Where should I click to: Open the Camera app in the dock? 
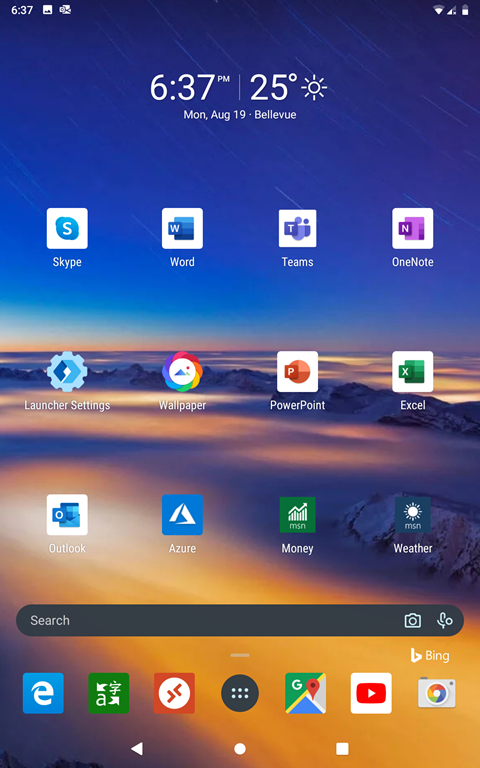click(437, 693)
